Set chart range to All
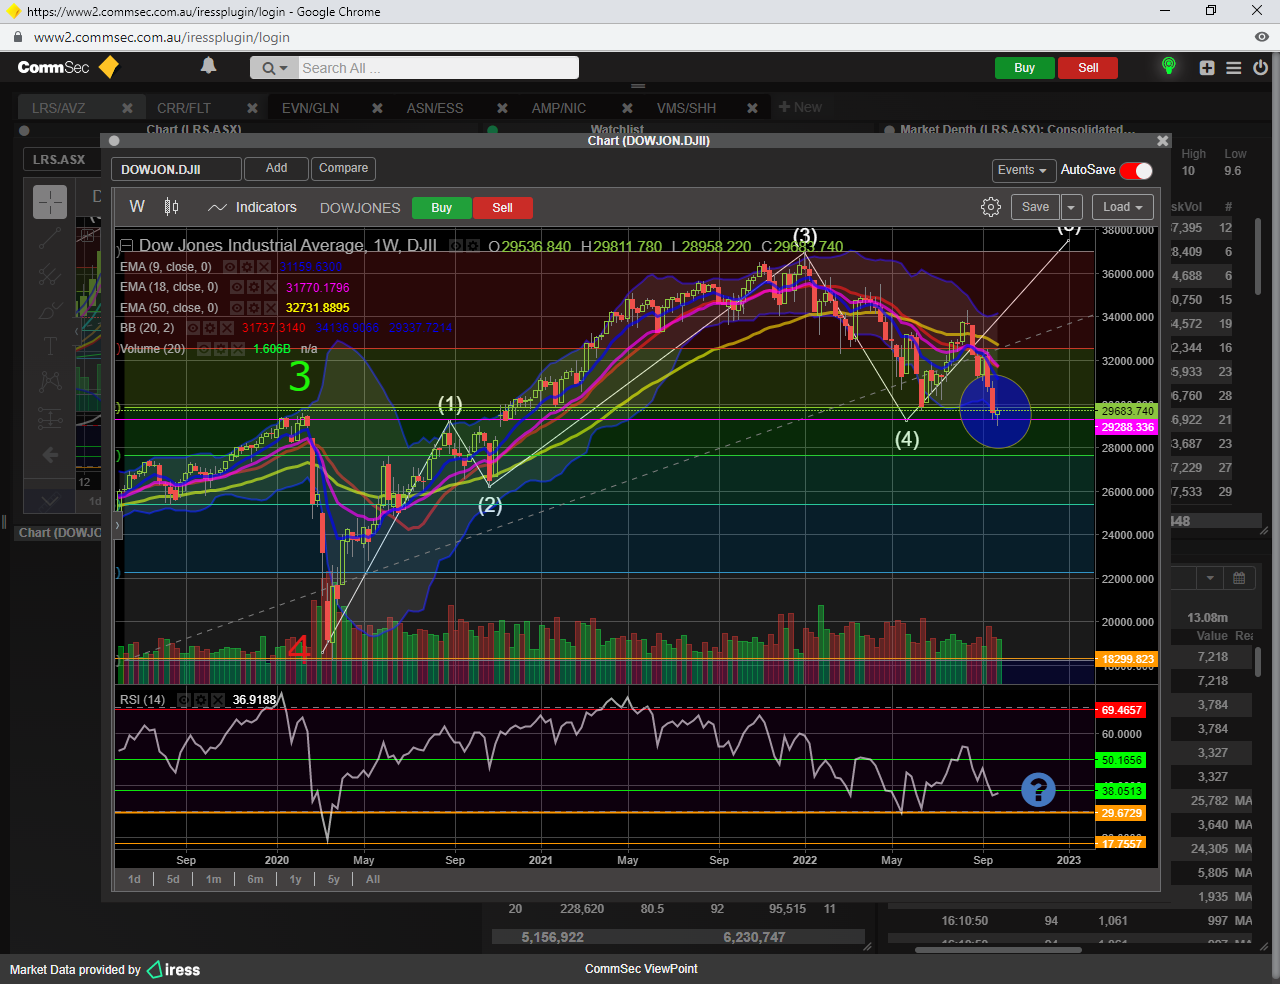 point(373,879)
